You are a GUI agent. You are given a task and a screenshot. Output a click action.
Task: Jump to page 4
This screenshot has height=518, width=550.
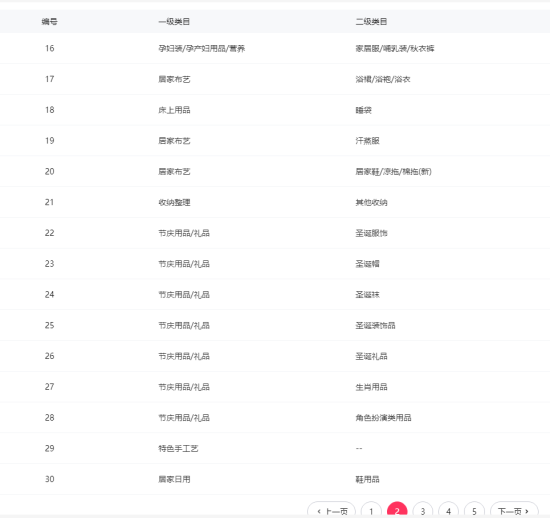point(449,511)
